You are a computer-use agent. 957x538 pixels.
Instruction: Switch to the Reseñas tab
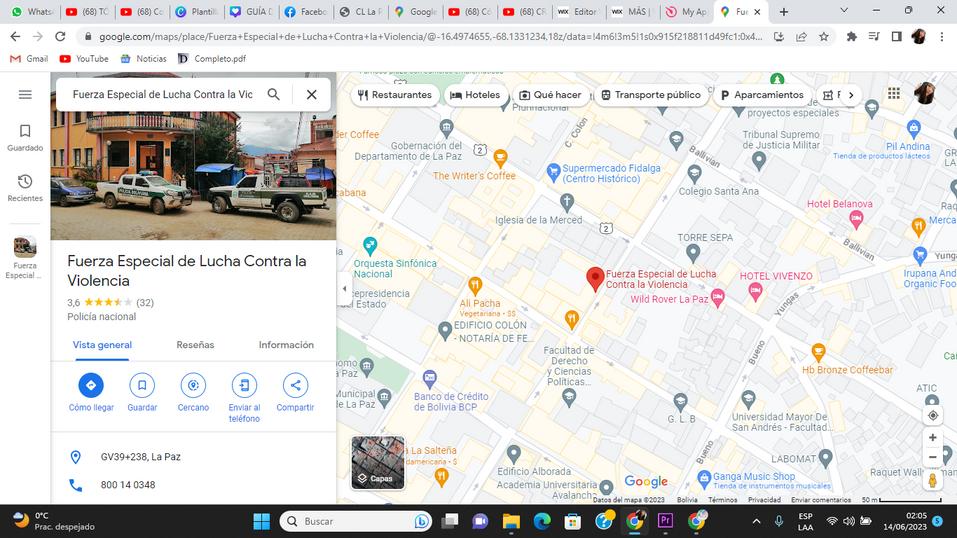[195, 345]
